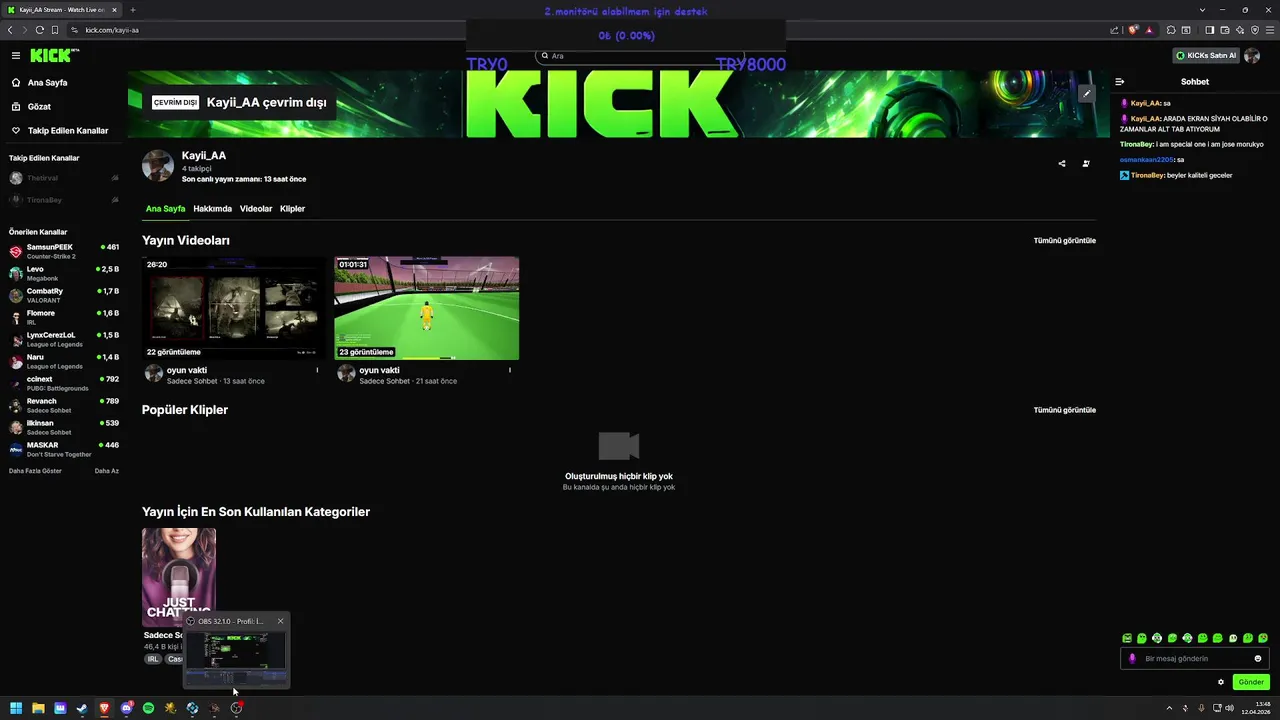1280x720 pixels.
Task: Open the Kayii_AA channel avatar
Action: 158,166
